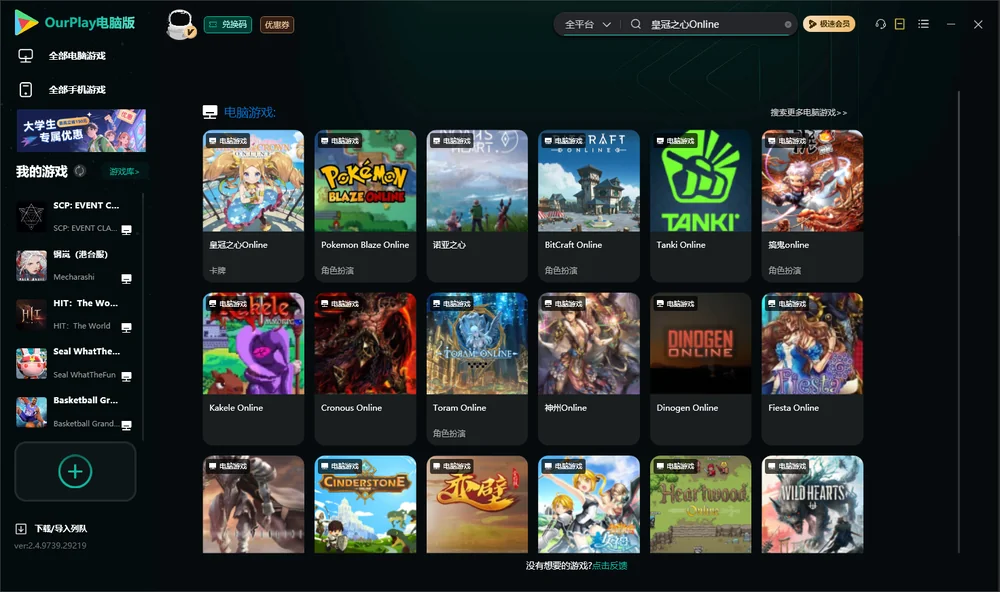
Task: Open the Heartwood Online card
Action: pos(700,504)
